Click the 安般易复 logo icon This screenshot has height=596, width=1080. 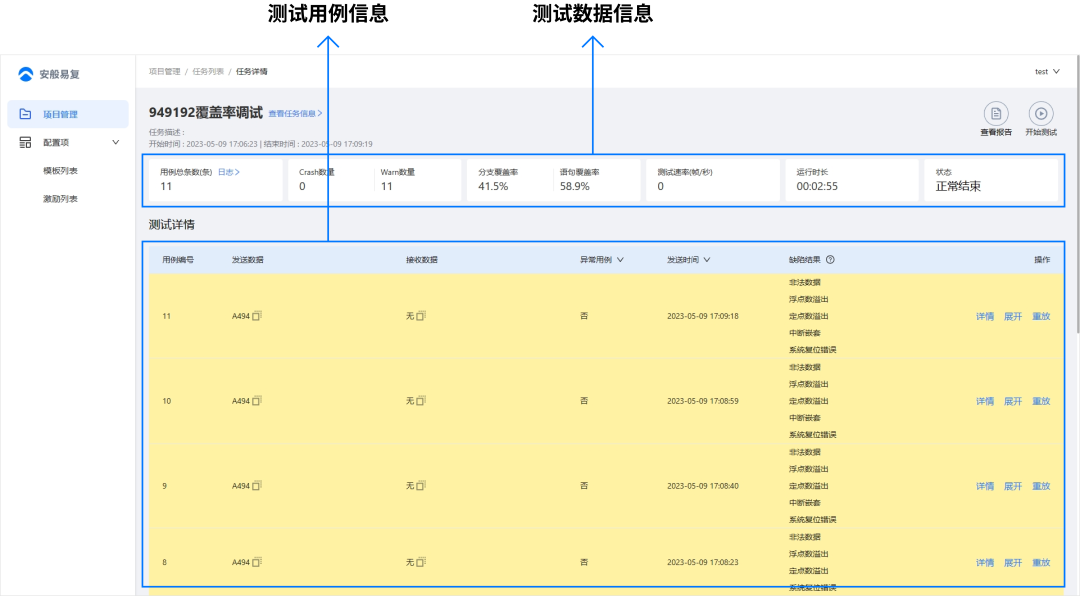[26, 74]
